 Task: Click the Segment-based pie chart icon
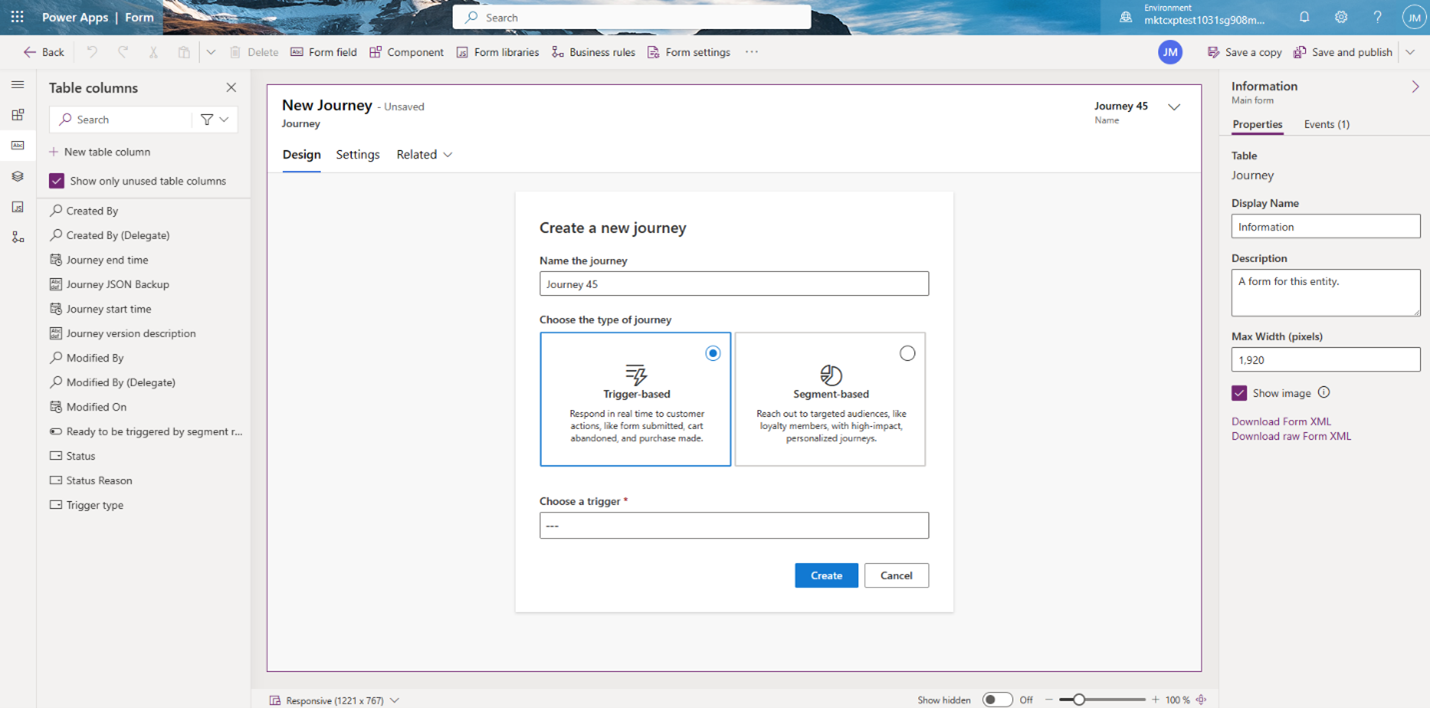(831, 375)
